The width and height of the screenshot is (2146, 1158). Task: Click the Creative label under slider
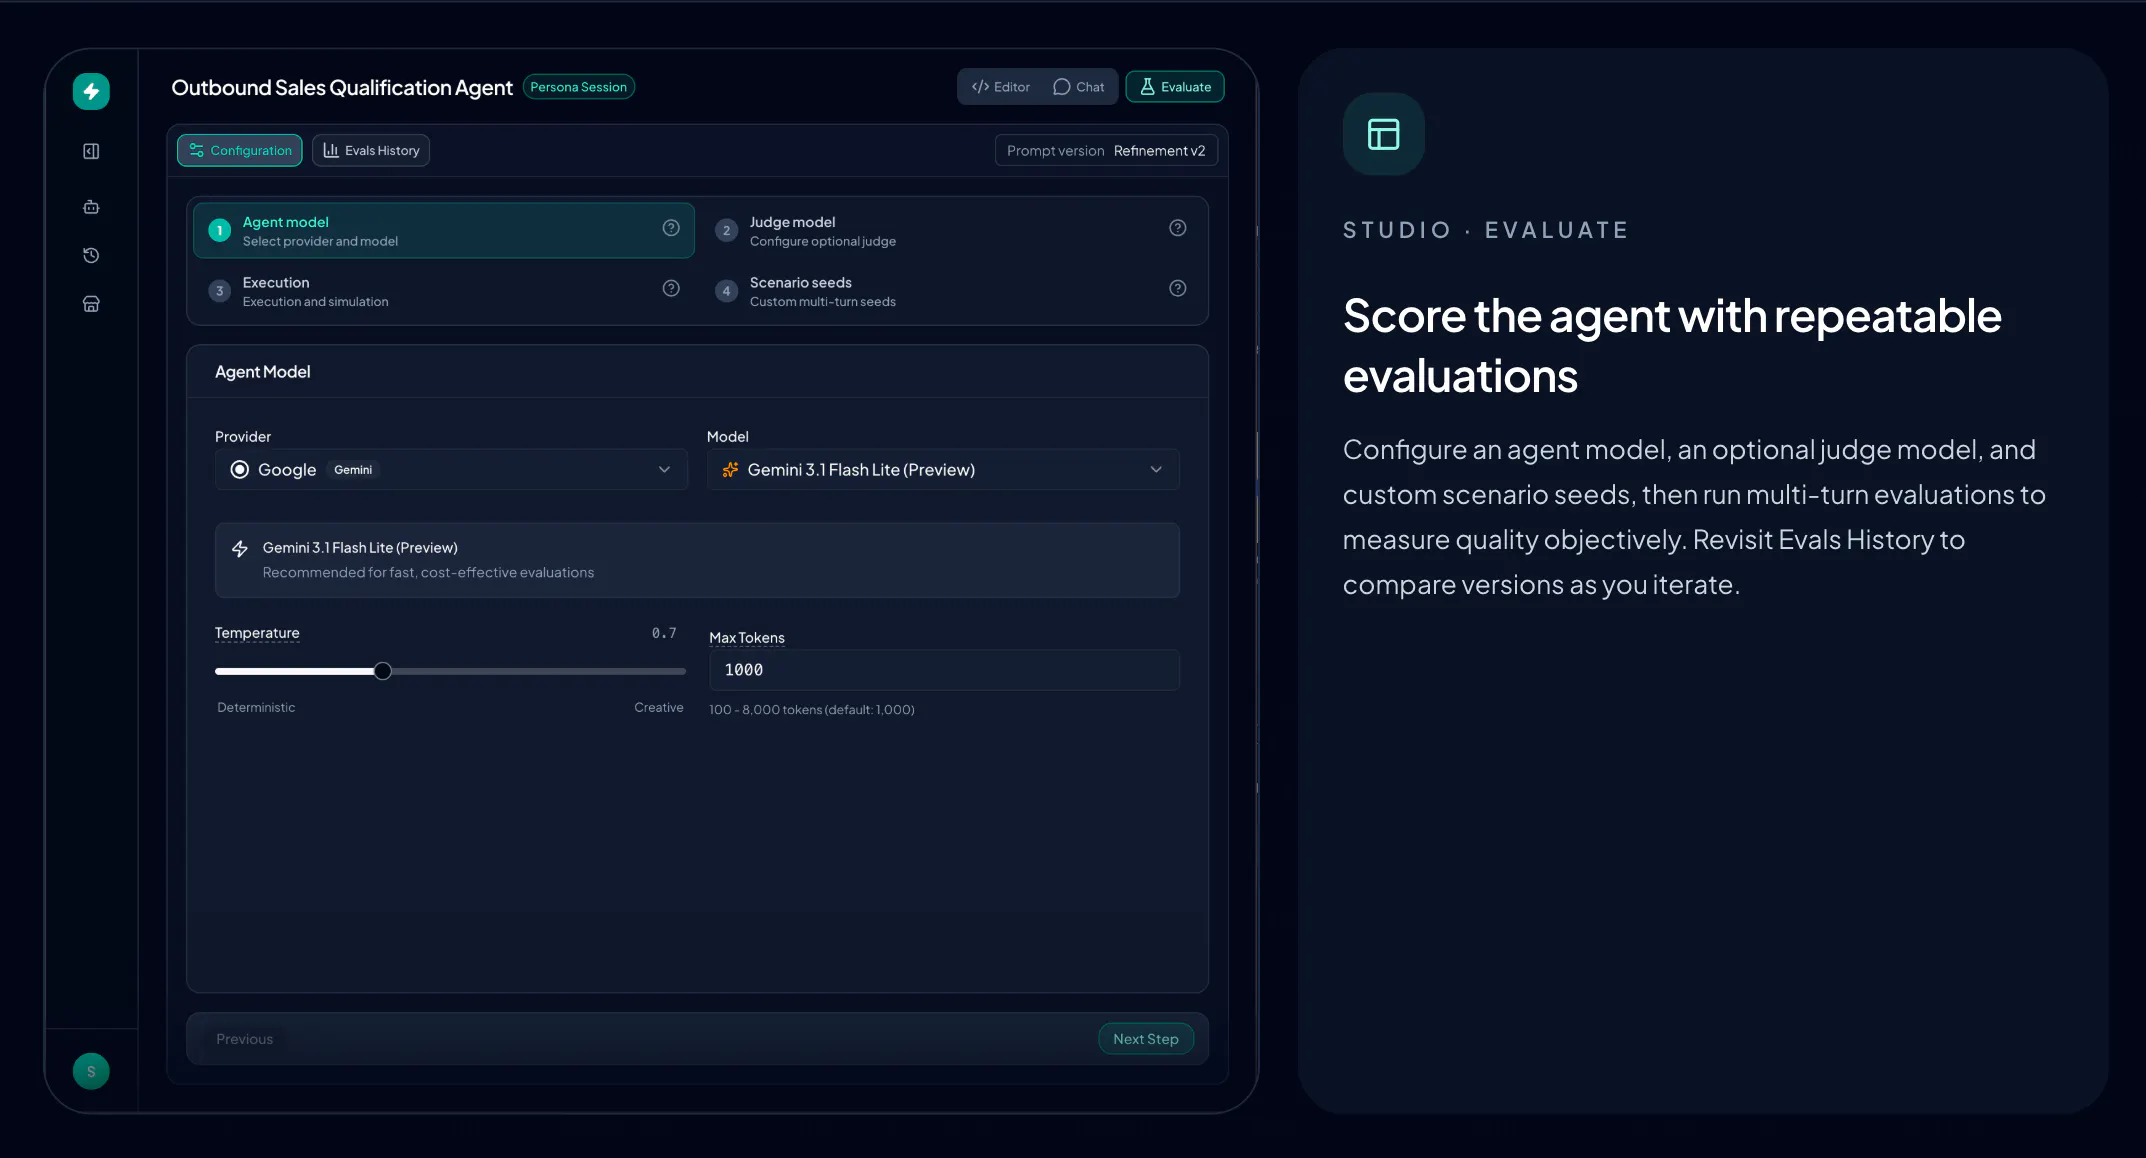pos(659,707)
